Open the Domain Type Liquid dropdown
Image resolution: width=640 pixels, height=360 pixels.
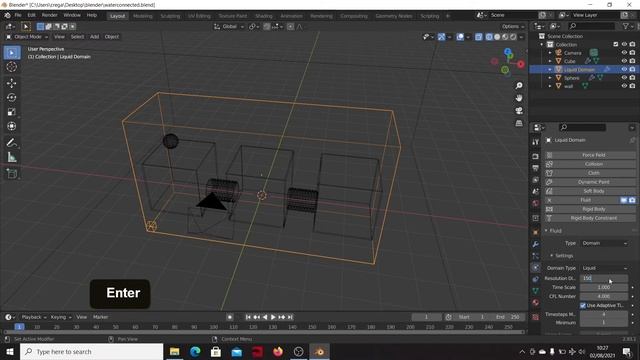pyautogui.click(x=604, y=268)
